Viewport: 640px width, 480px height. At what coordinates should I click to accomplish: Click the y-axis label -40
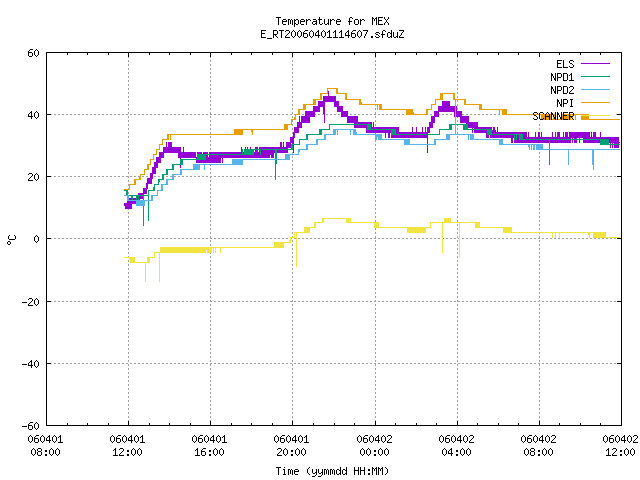tap(31, 364)
